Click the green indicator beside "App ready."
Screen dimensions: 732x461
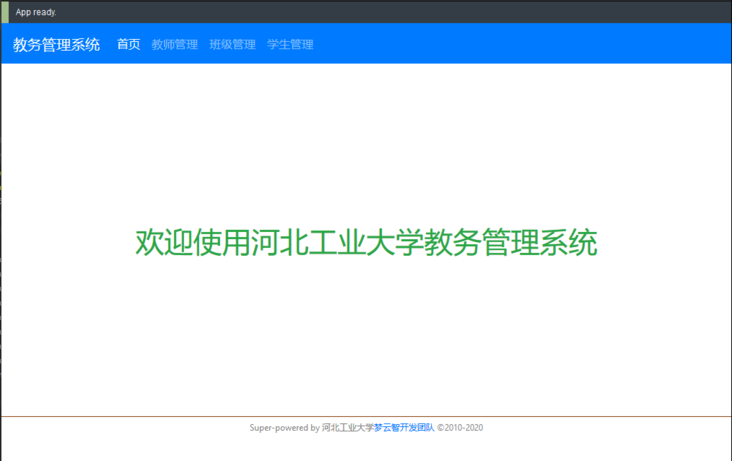pos(4,11)
